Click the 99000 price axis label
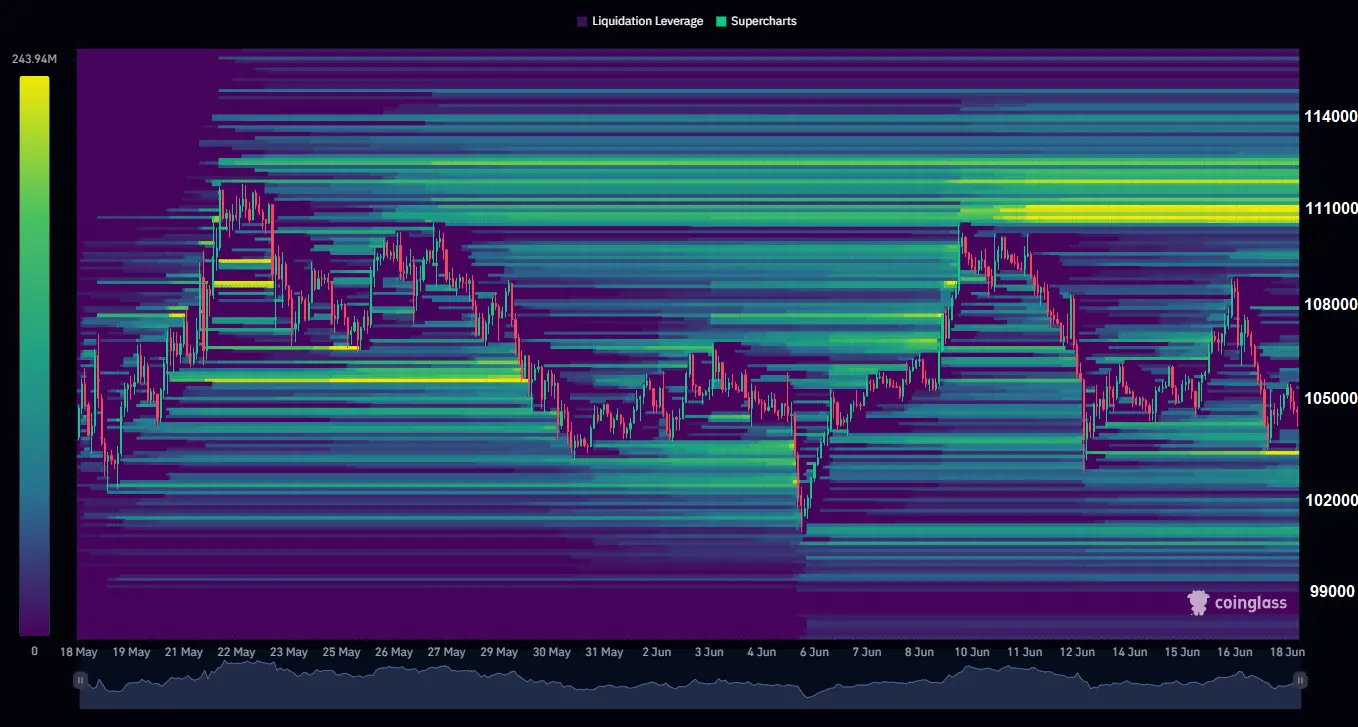The image size is (1358, 727). point(1334,591)
